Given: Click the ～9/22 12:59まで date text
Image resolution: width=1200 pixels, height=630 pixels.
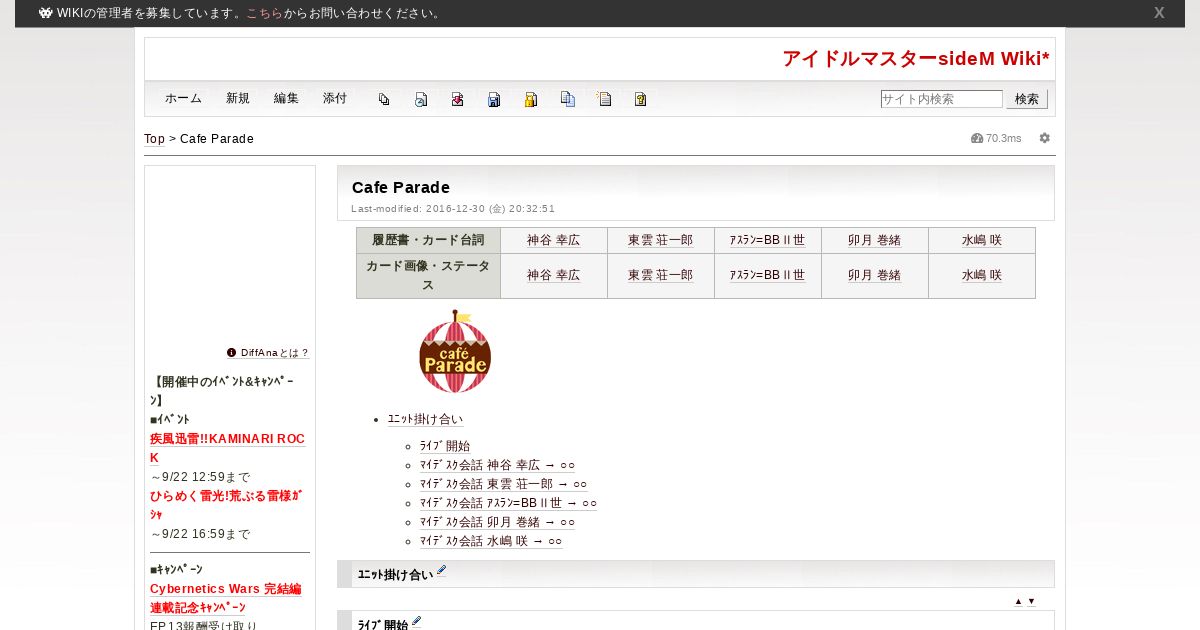Looking at the screenshot, I should pos(200,477).
